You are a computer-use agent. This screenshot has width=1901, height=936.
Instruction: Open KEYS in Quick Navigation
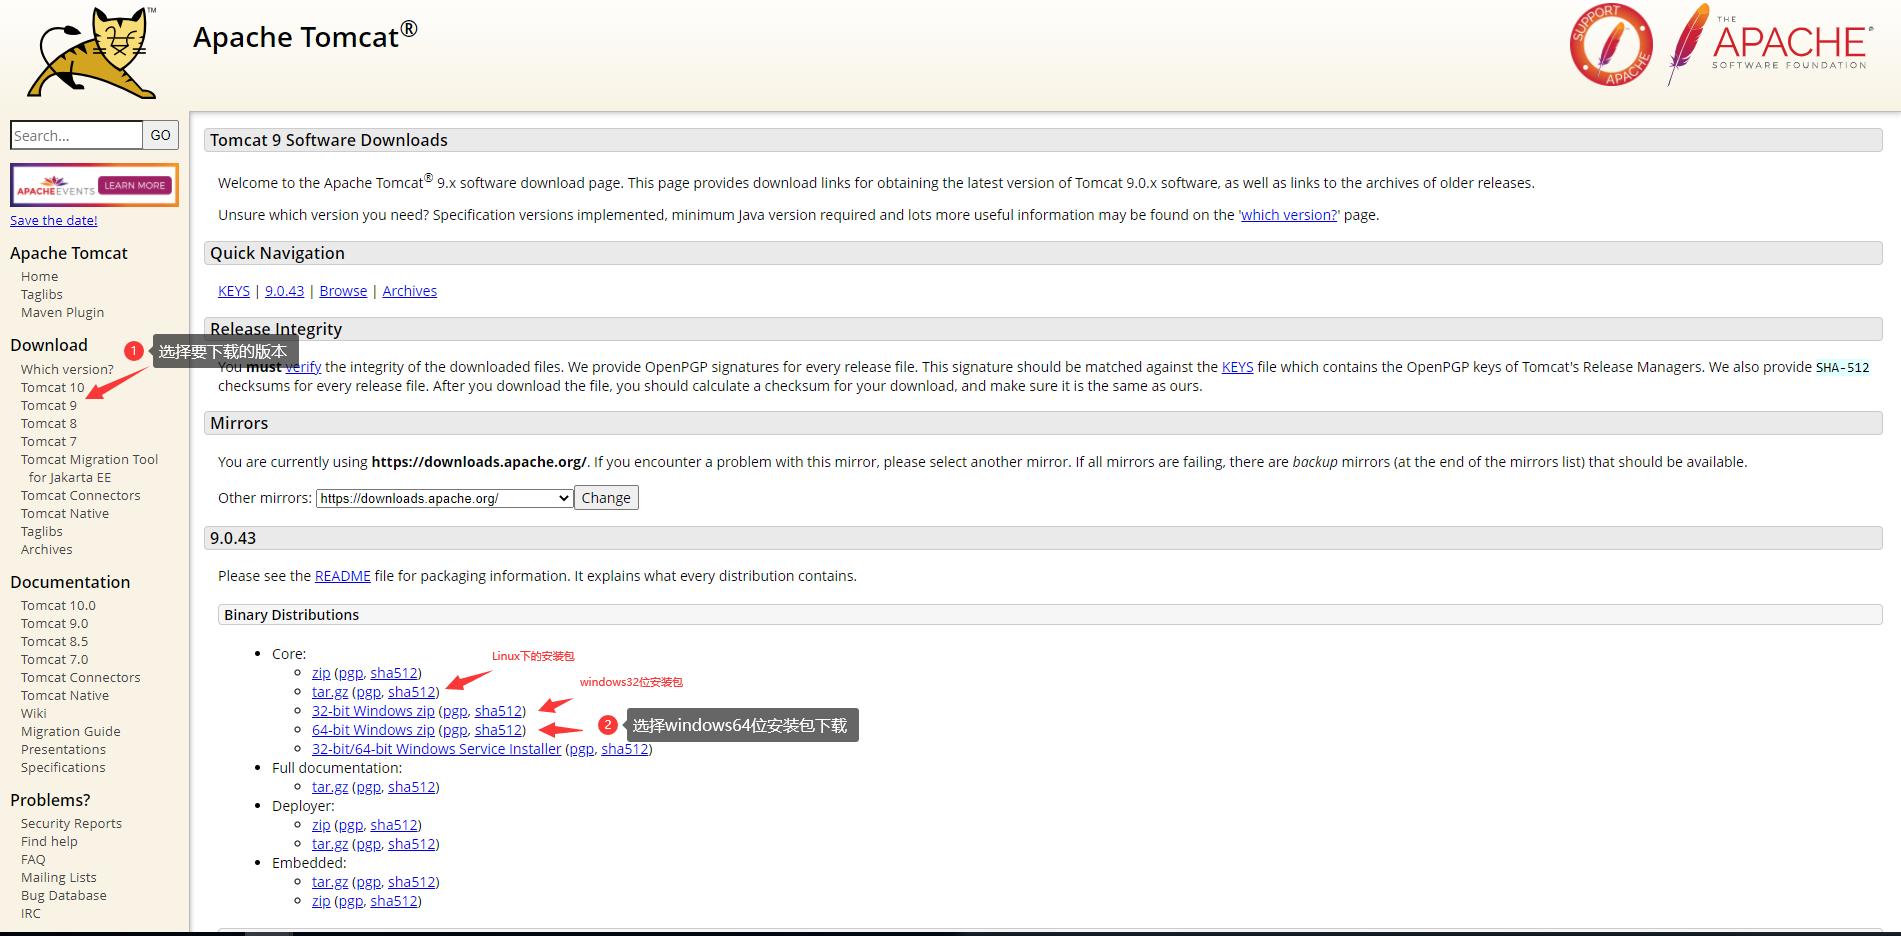[x=234, y=291]
